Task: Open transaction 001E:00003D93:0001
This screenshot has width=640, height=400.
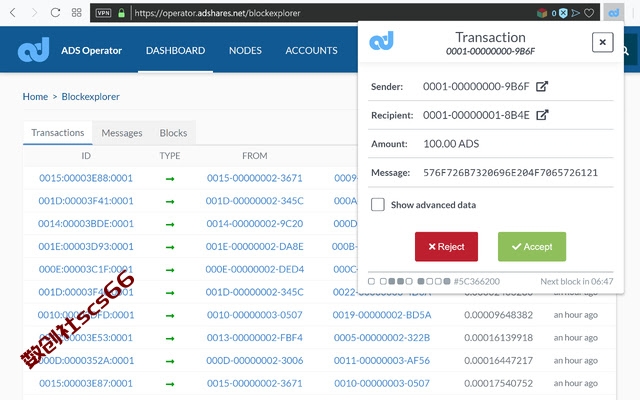Action: pos(86,247)
